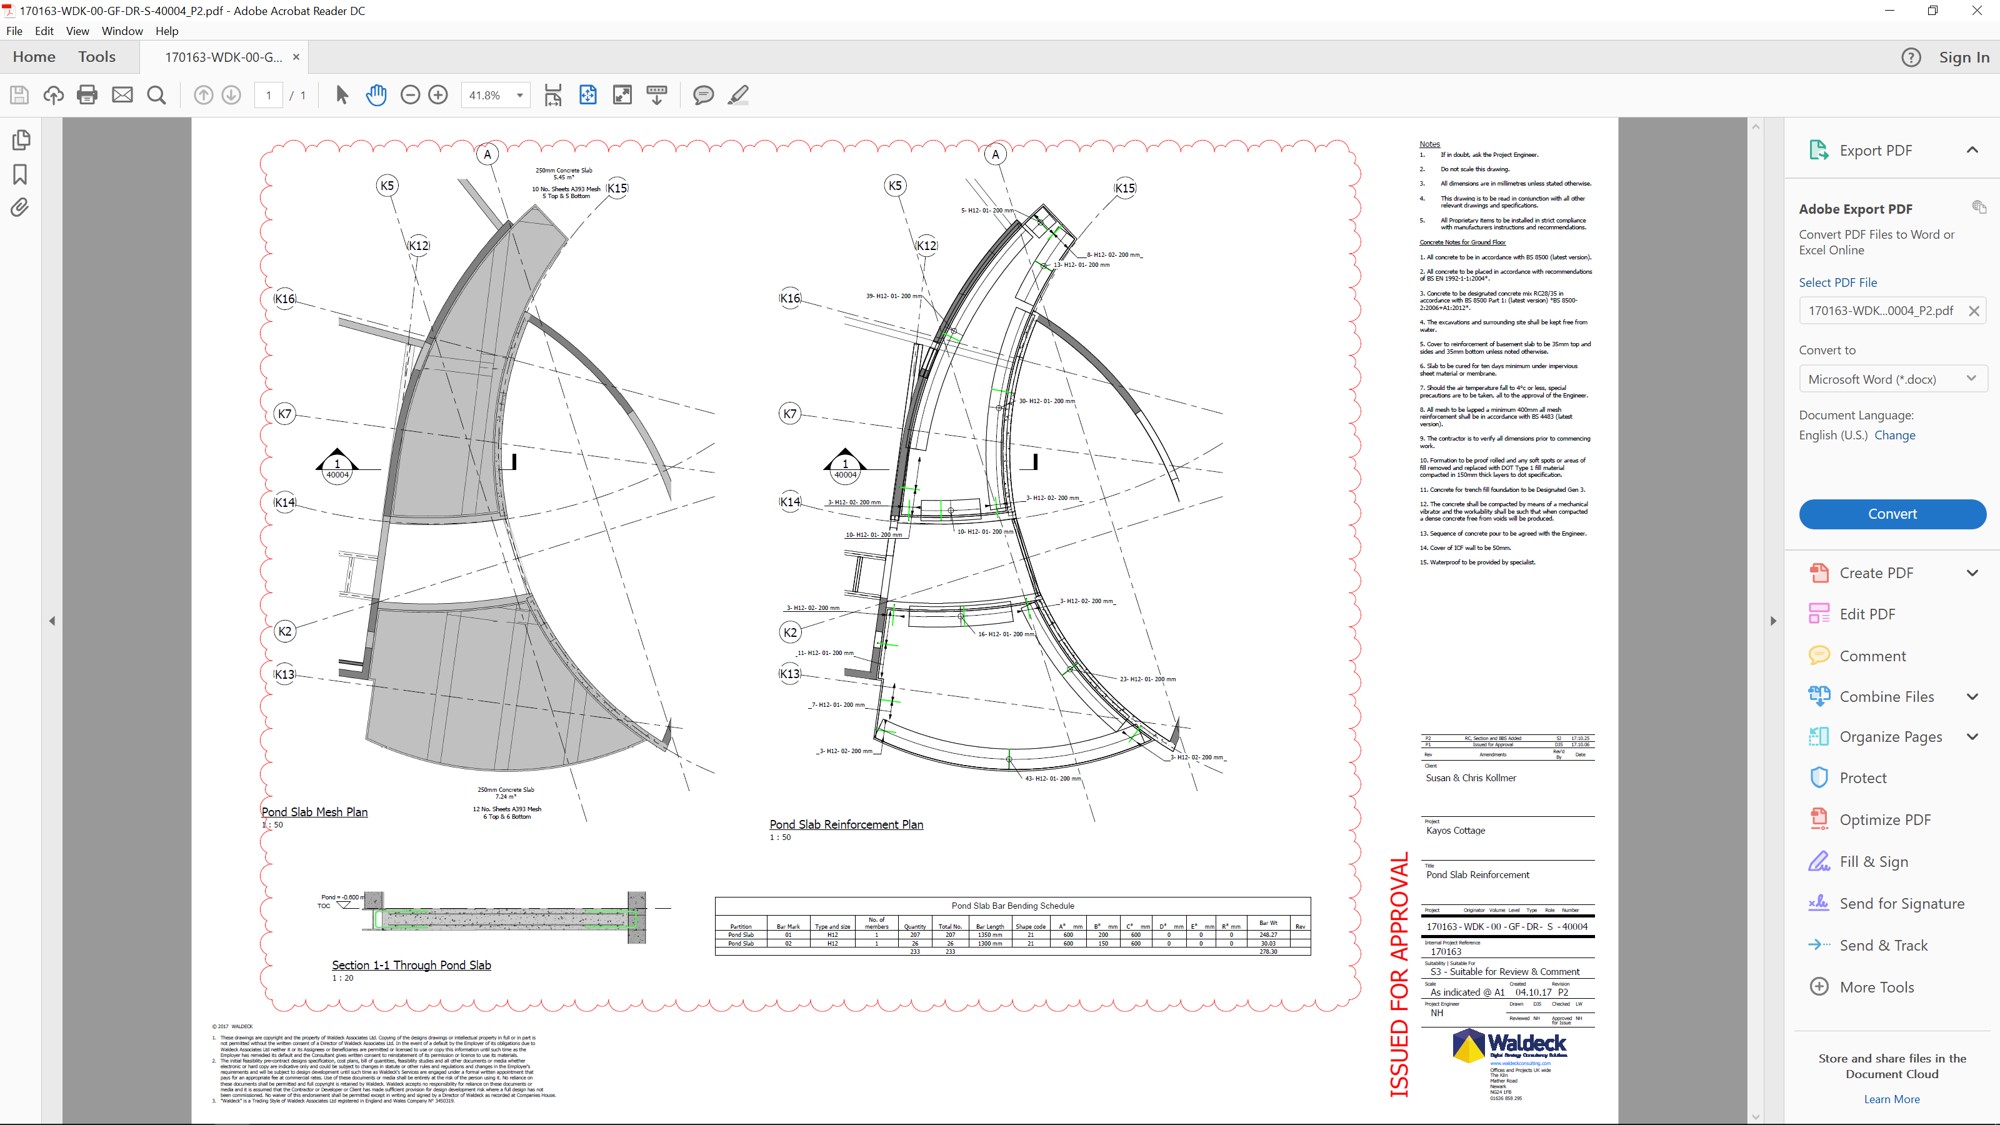2000x1125 pixels.
Task: Open the Bookmarks panel
Action: point(20,174)
